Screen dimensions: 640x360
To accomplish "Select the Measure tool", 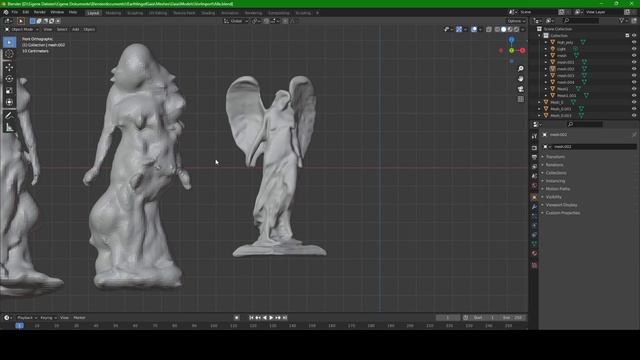I will click(9, 128).
